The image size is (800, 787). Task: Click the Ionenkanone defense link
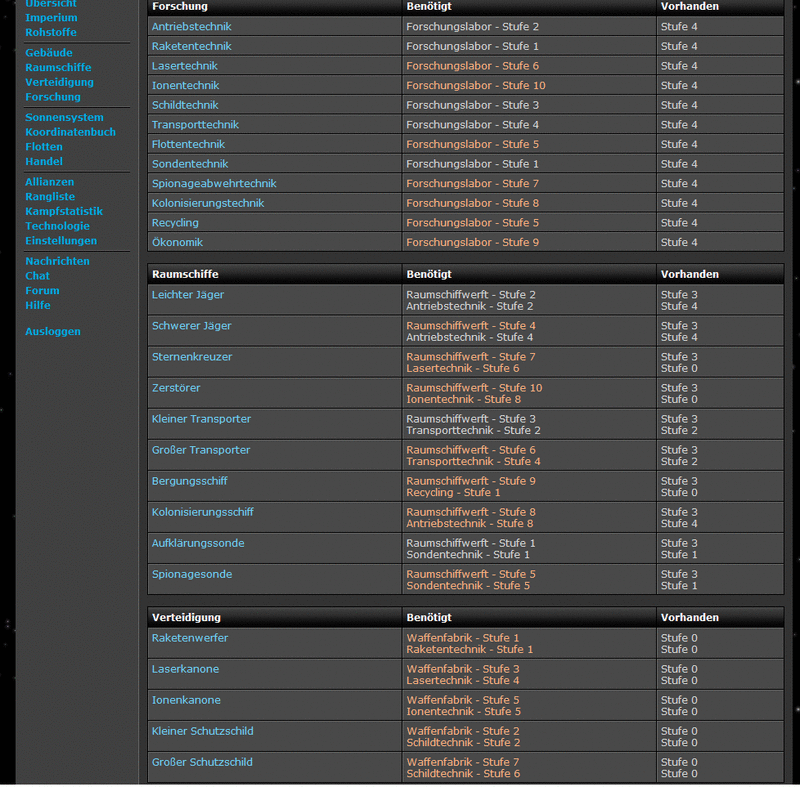coord(186,700)
